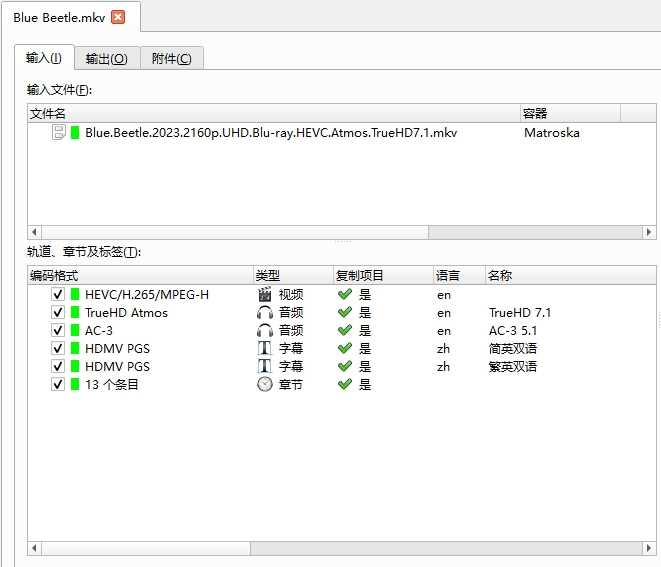Viewport: 661px width, 567px height.
Task: Uncheck the HEVC/H.265/MPEG-H video track
Action: point(58,294)
